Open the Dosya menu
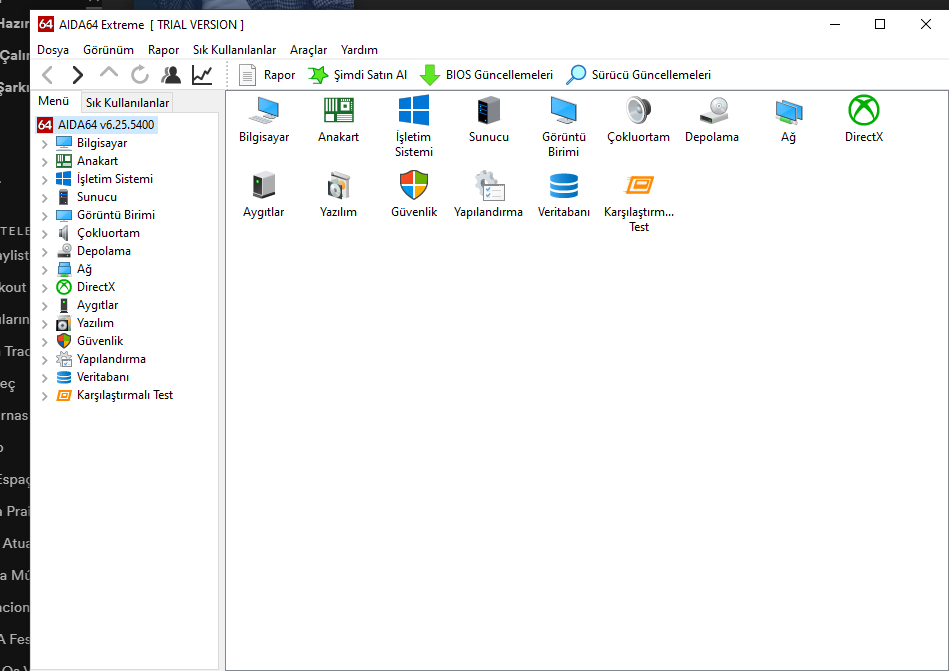The image size is (949, 671). point(53,50)
